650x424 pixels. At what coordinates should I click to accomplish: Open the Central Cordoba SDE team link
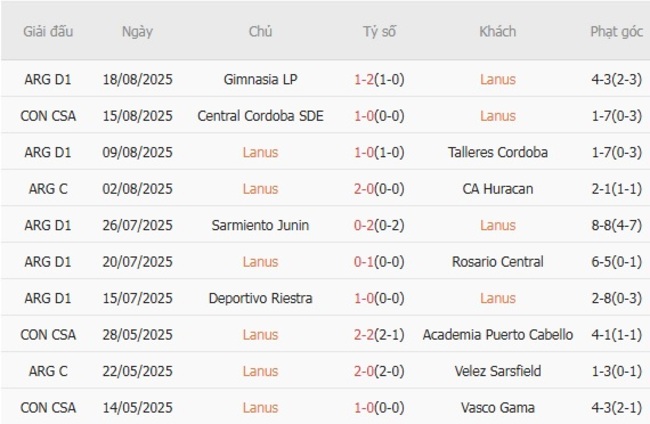click(x=260, y=116)
